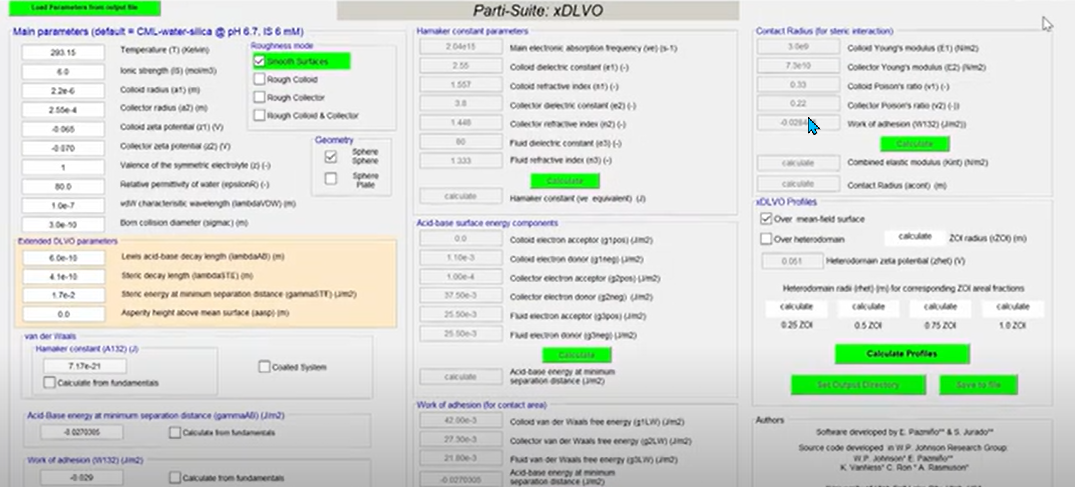Click Hamaker constant (ve equivalent) output field
Viewport: 1075px width, 487px height.
(x=461, y=196)
